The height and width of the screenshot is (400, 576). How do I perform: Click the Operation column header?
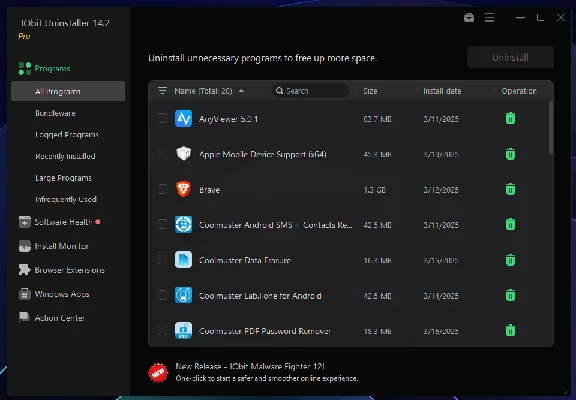(x=519, y=91)
